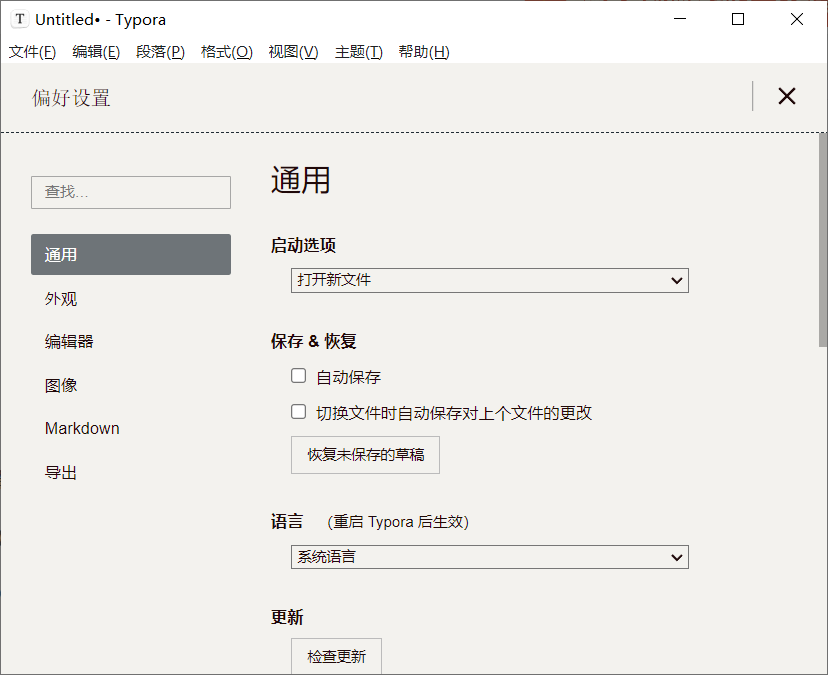Select the 通用 settings category
828x675 pixels.
point(131,255)
